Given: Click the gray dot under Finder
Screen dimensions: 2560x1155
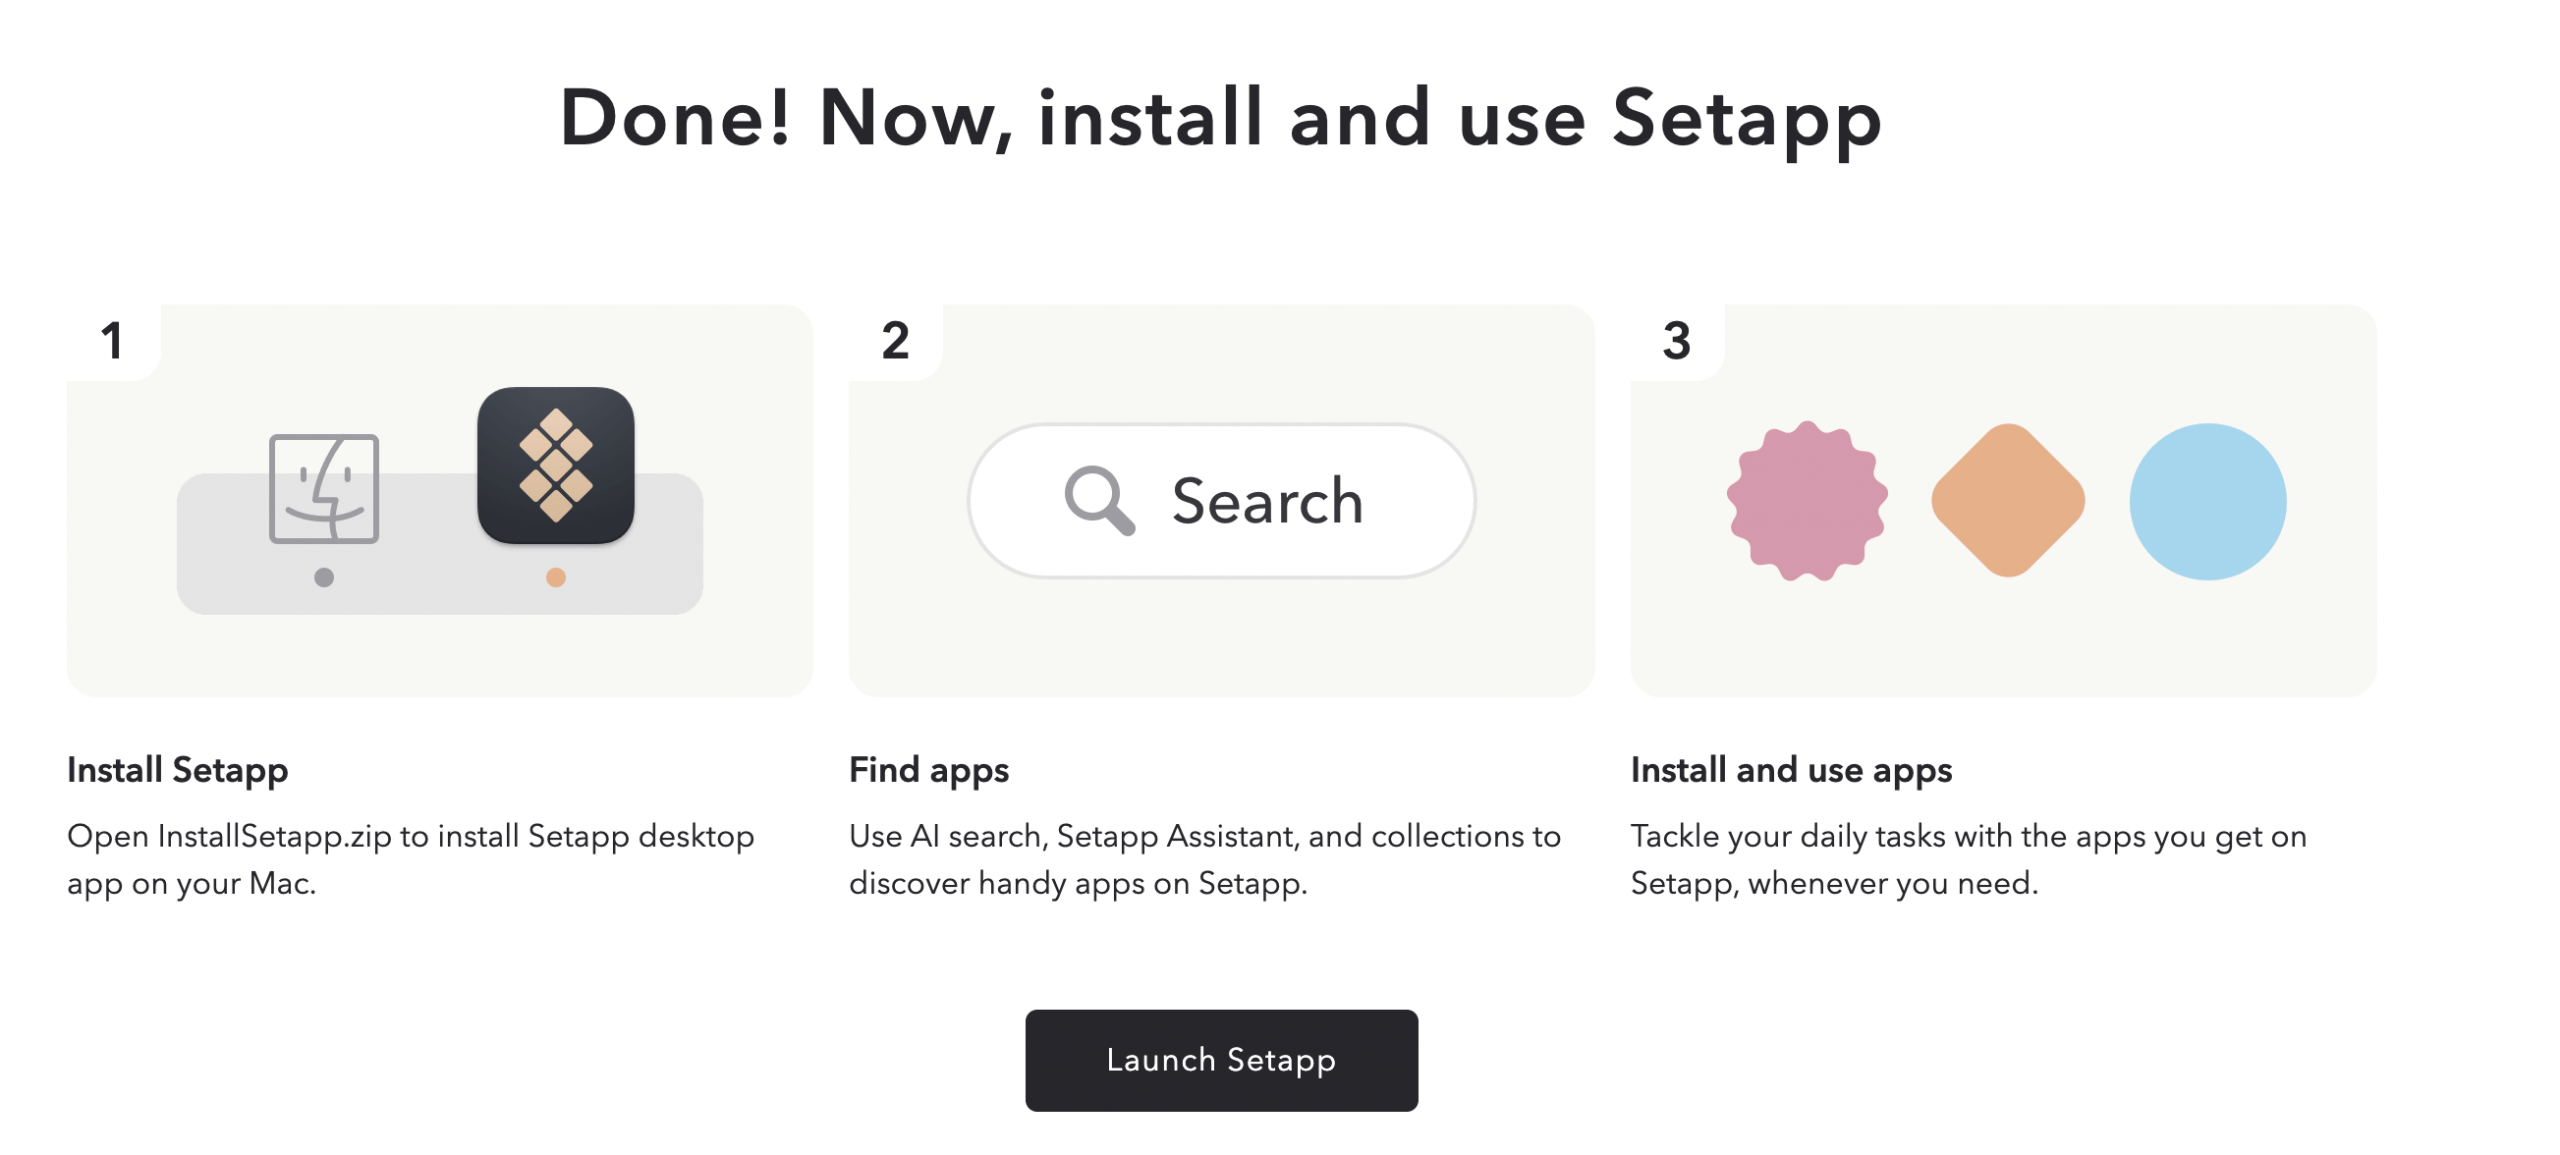Looking at the screenshot, I should coord(323,577).
